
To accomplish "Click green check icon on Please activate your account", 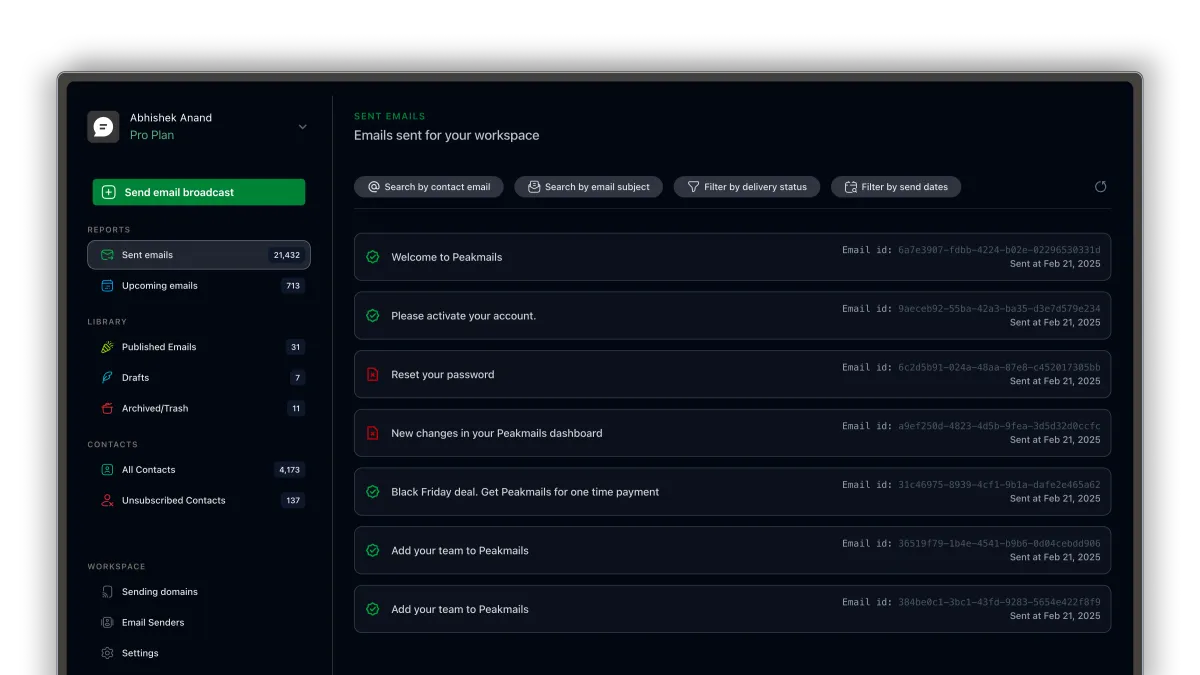I will 373,316.
